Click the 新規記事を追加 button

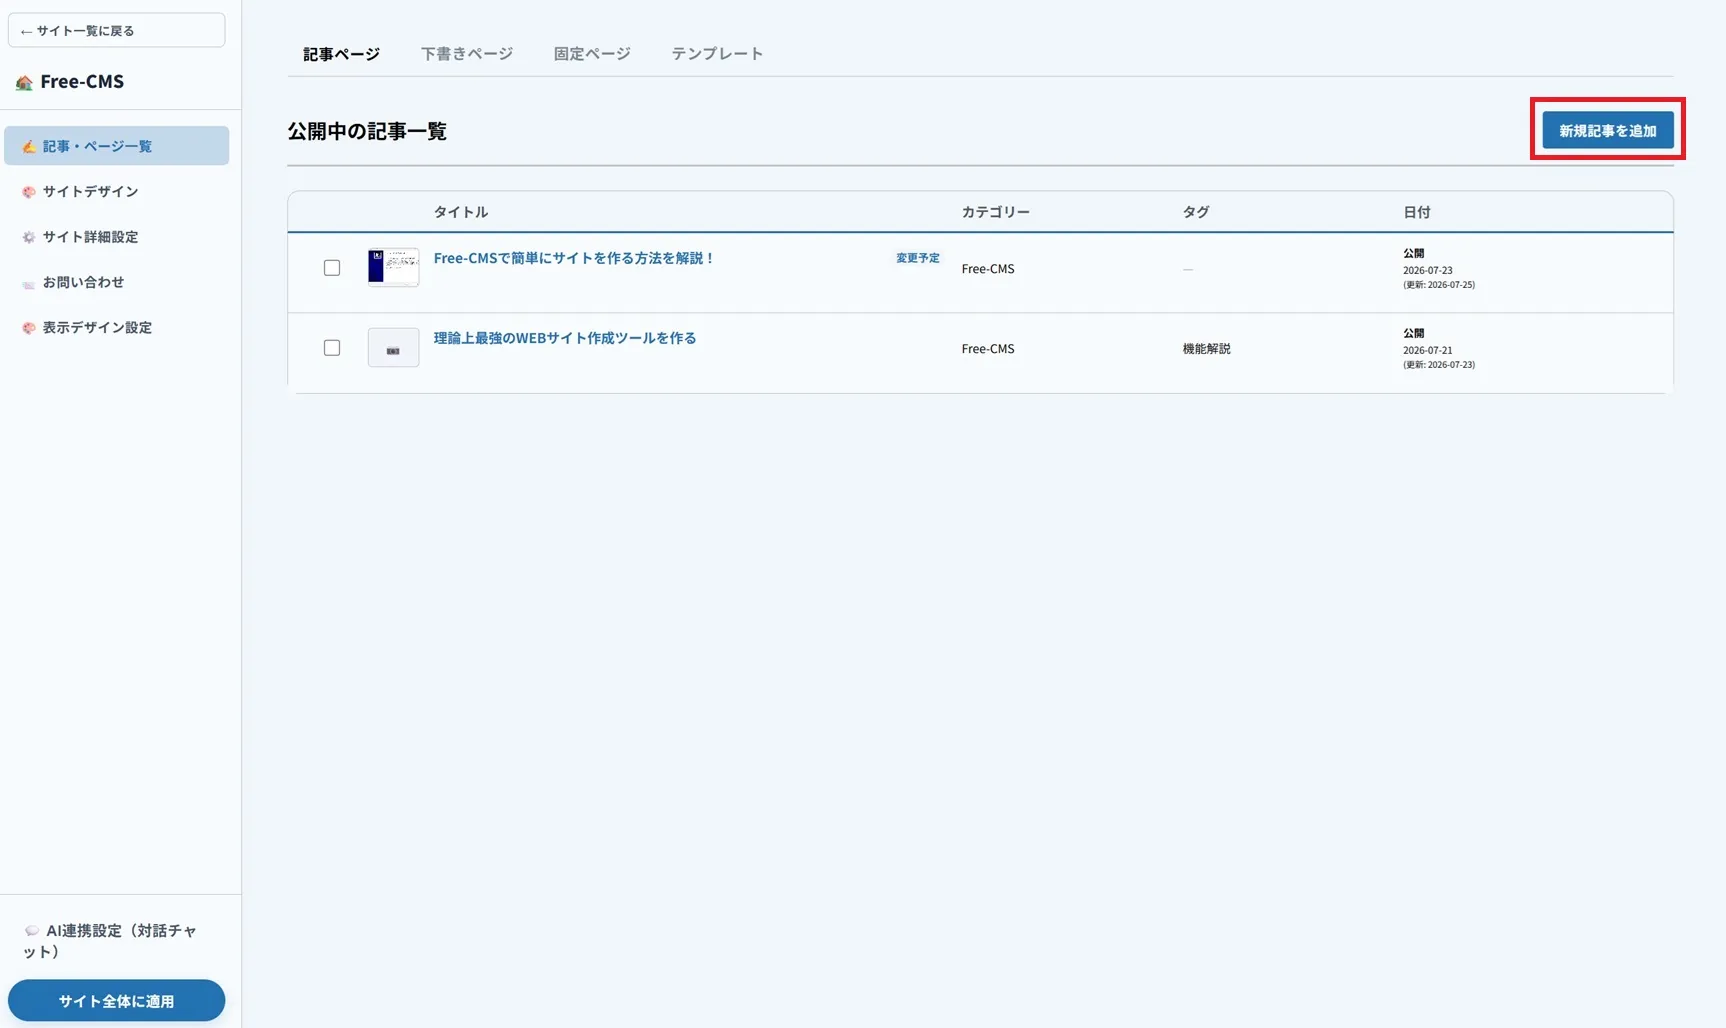(x=1608, y=130)
